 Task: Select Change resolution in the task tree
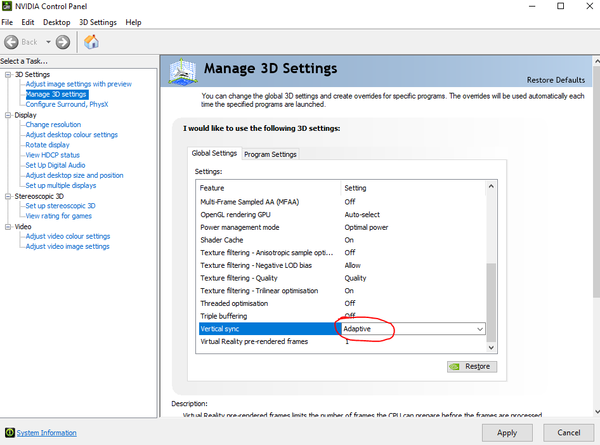(x=53, y=125)
